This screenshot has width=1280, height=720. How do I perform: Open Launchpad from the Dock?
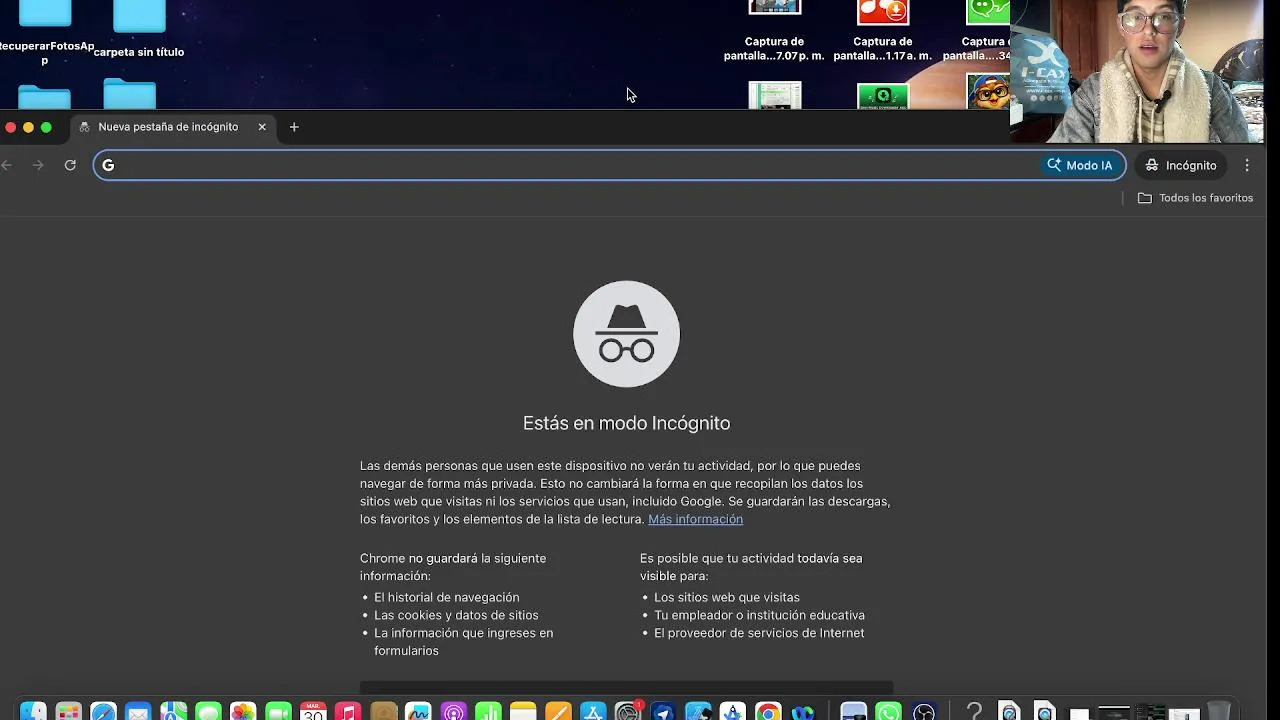point(68,712)
